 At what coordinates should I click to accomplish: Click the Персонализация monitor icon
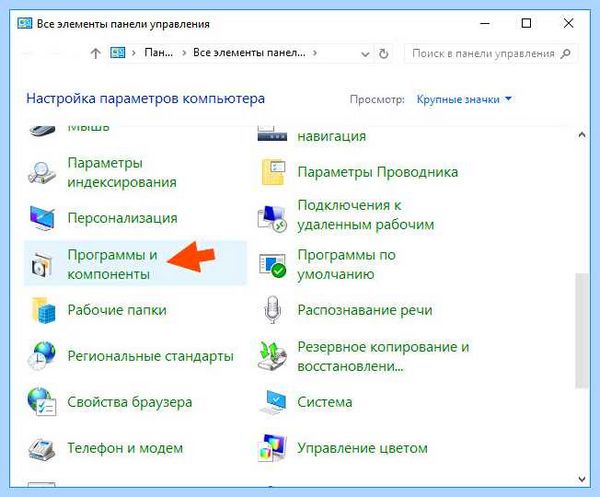tap(42, 218)
